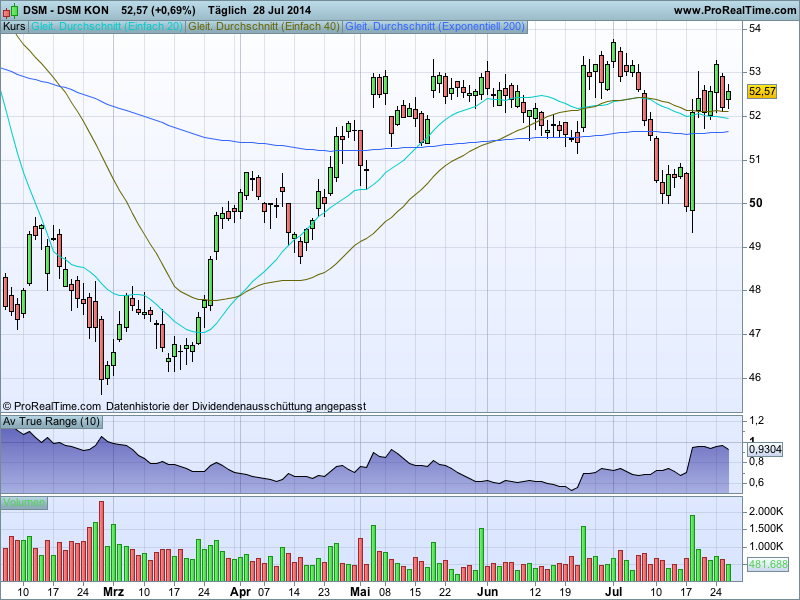This screenshot has height=600, width=800.
Task: Click the yellow 52,57 current price tag
Action: (762, 92)
